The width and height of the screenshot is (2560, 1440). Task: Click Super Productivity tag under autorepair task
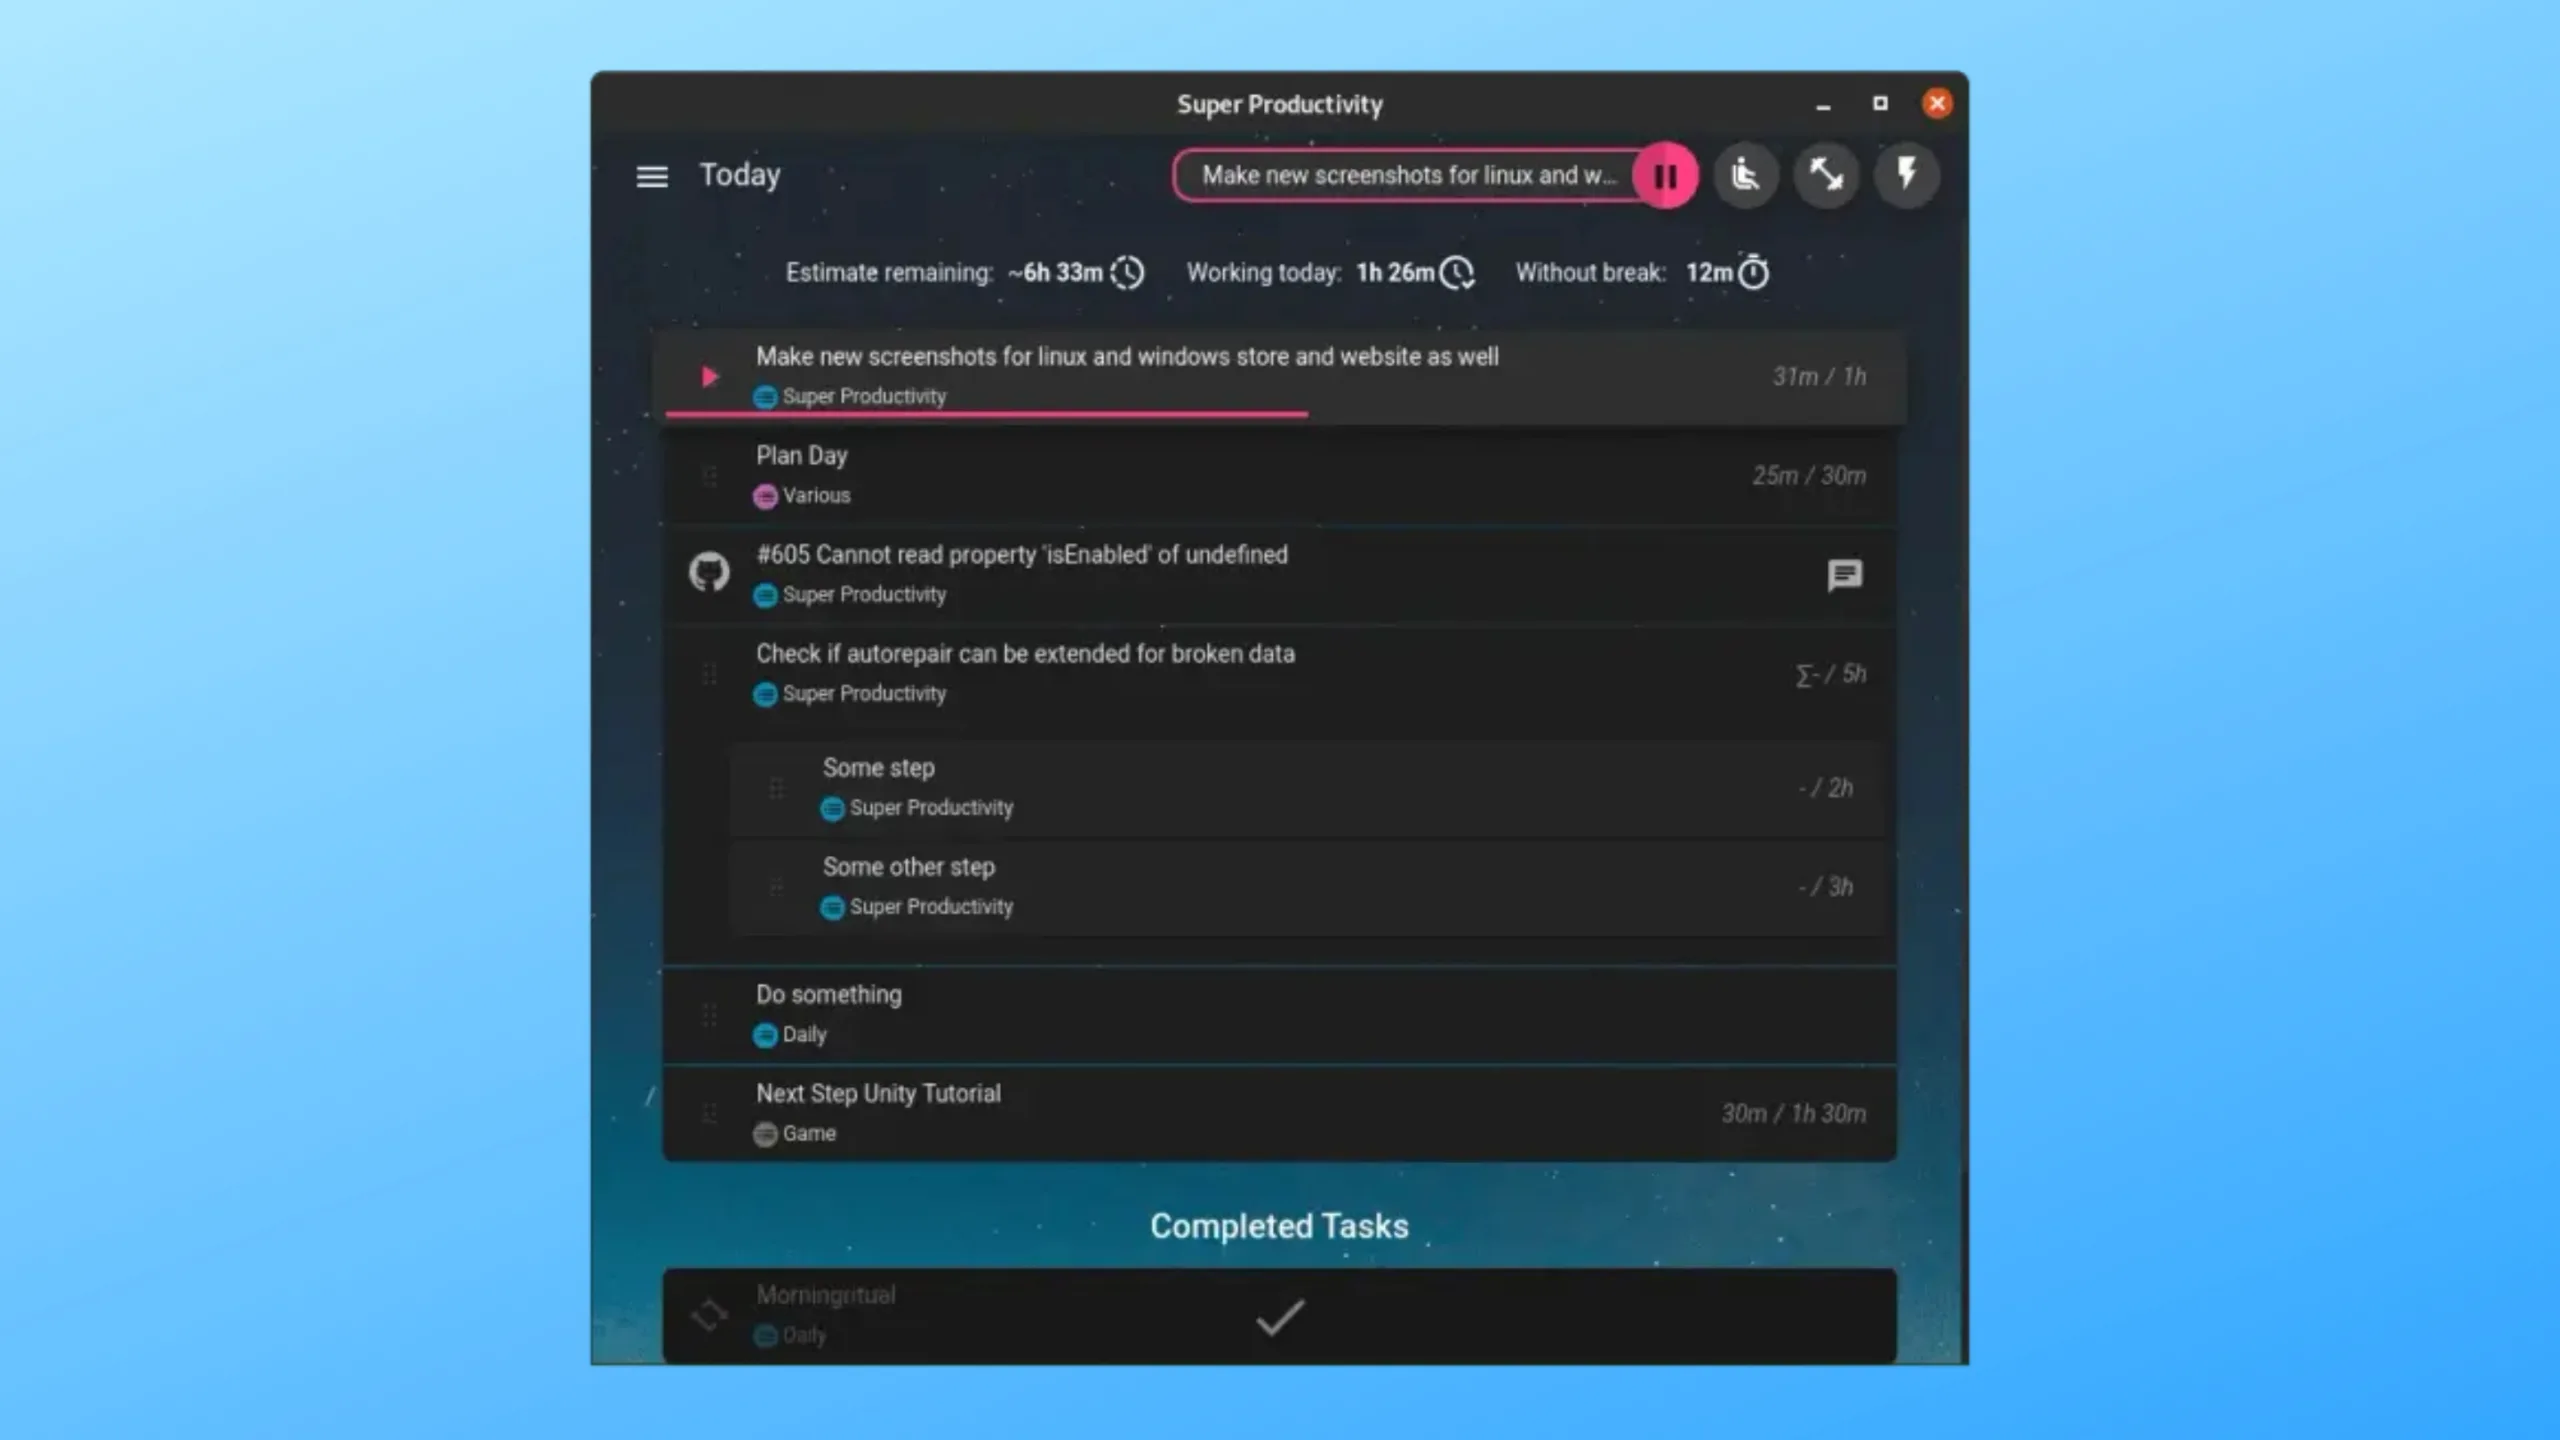[x=850, y=694]
